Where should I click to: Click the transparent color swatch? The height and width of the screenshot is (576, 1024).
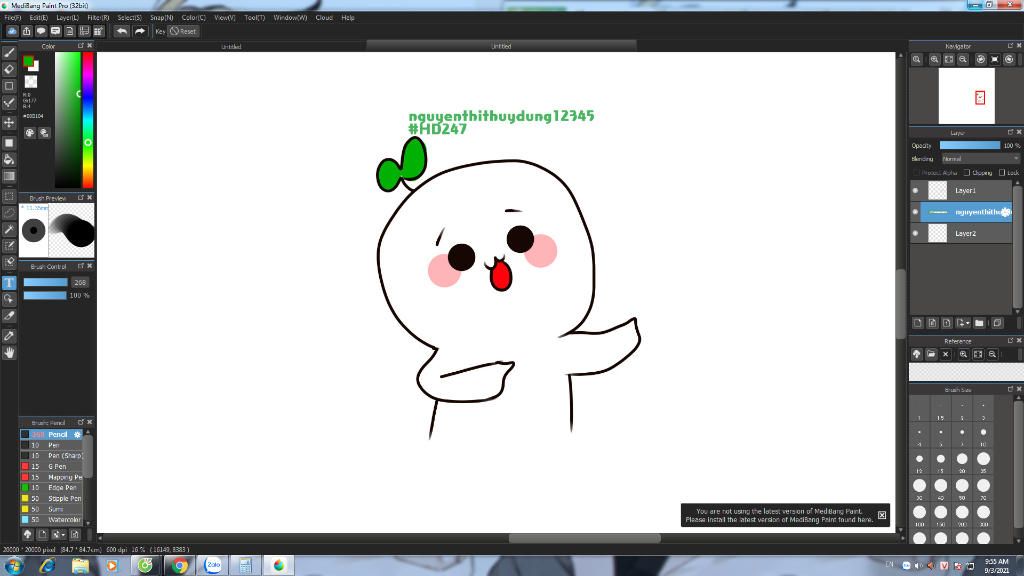click(31, 82)
